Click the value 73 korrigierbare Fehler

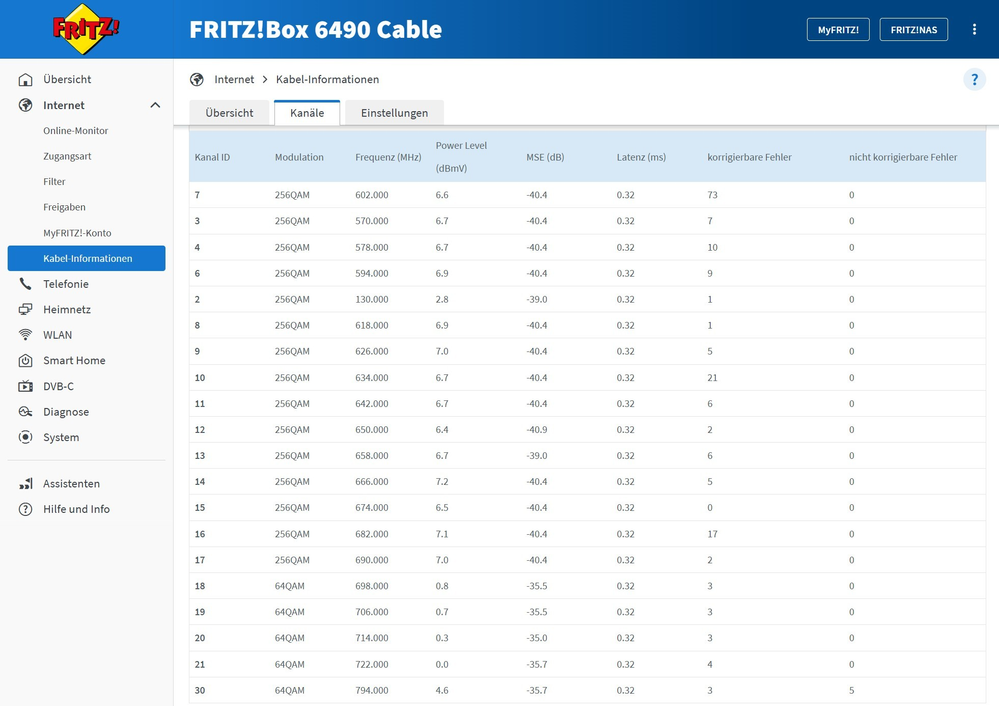tap(712, 195)
